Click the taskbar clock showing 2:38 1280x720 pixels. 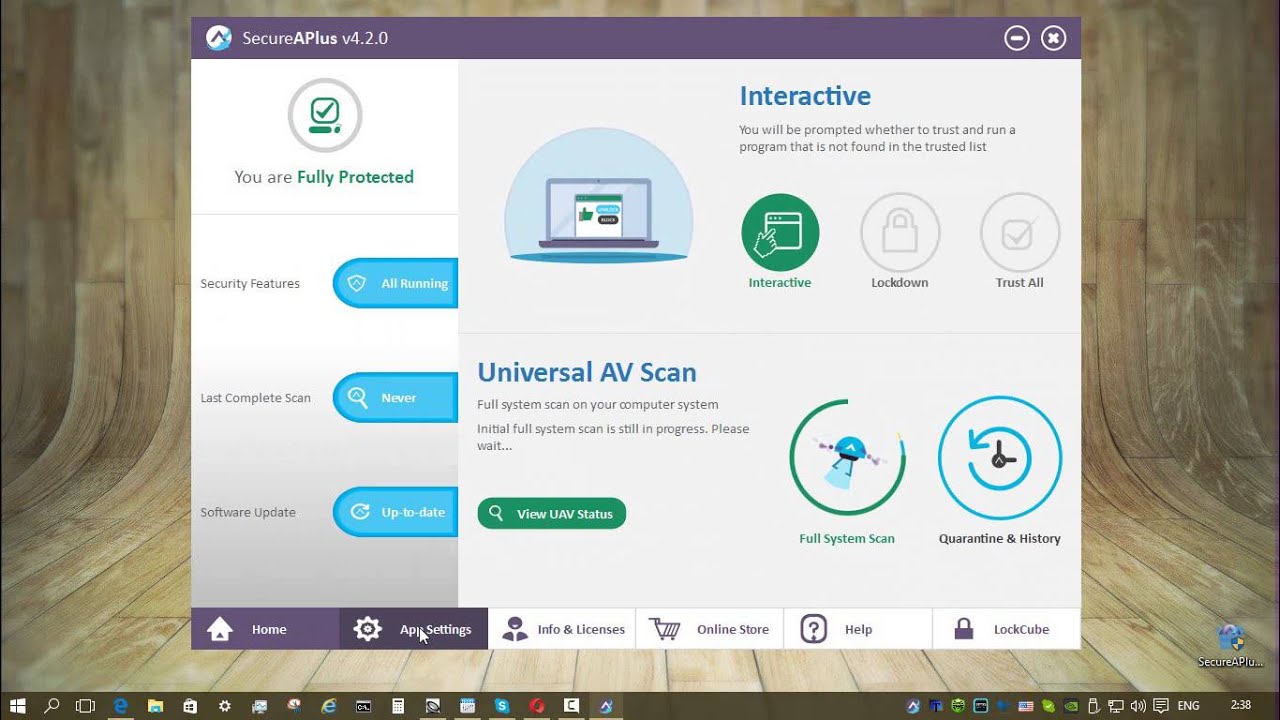(1241, 705)
